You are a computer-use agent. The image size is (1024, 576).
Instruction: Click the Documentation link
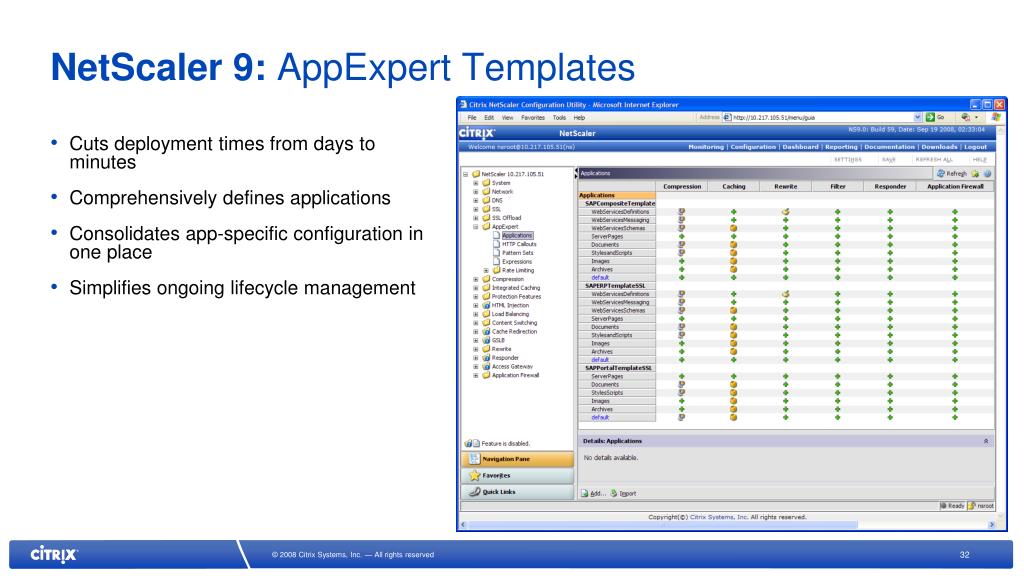[x=889, y=147]
